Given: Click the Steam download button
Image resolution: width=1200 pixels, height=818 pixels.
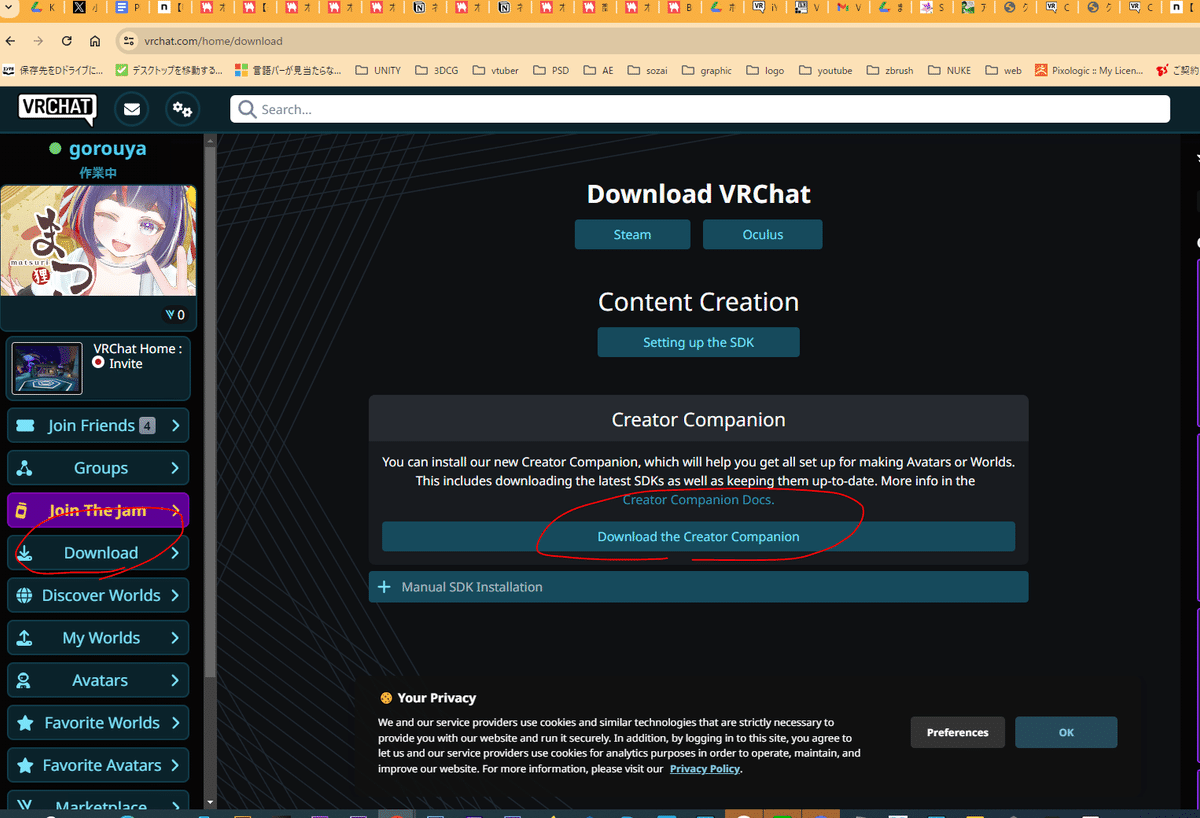Looking at the screenshot, I should tap(632, 234).
